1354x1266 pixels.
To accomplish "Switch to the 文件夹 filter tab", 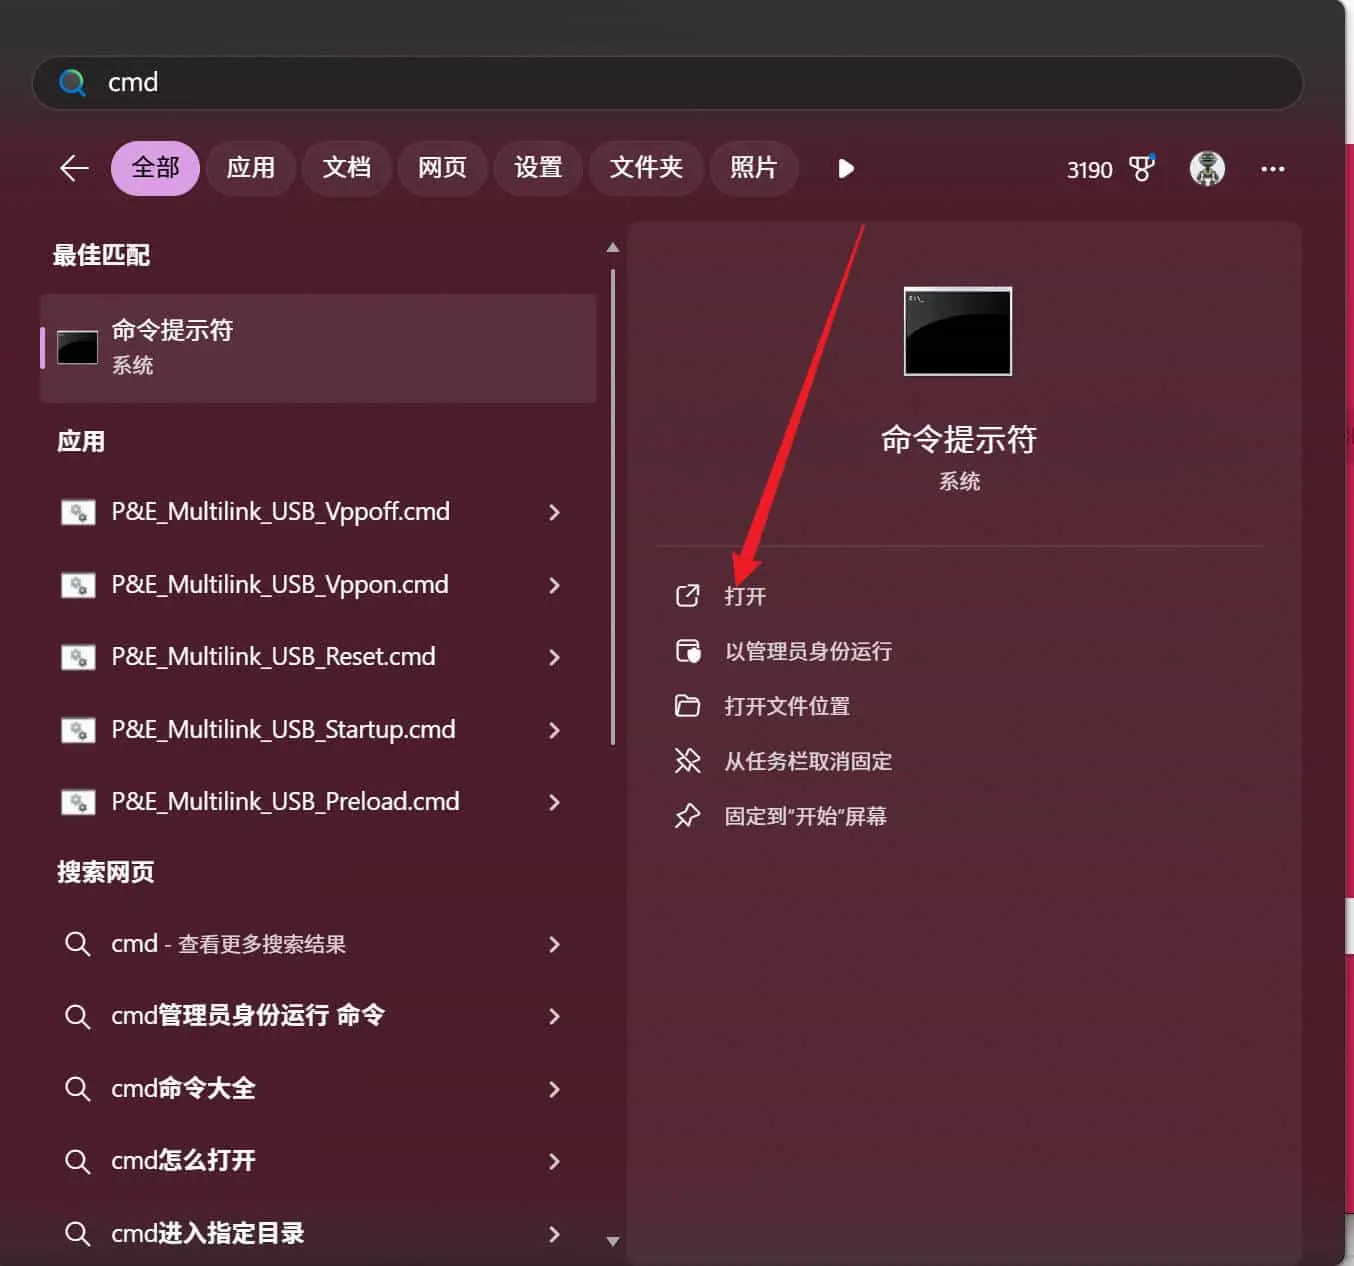I will (x=646, y=168).
